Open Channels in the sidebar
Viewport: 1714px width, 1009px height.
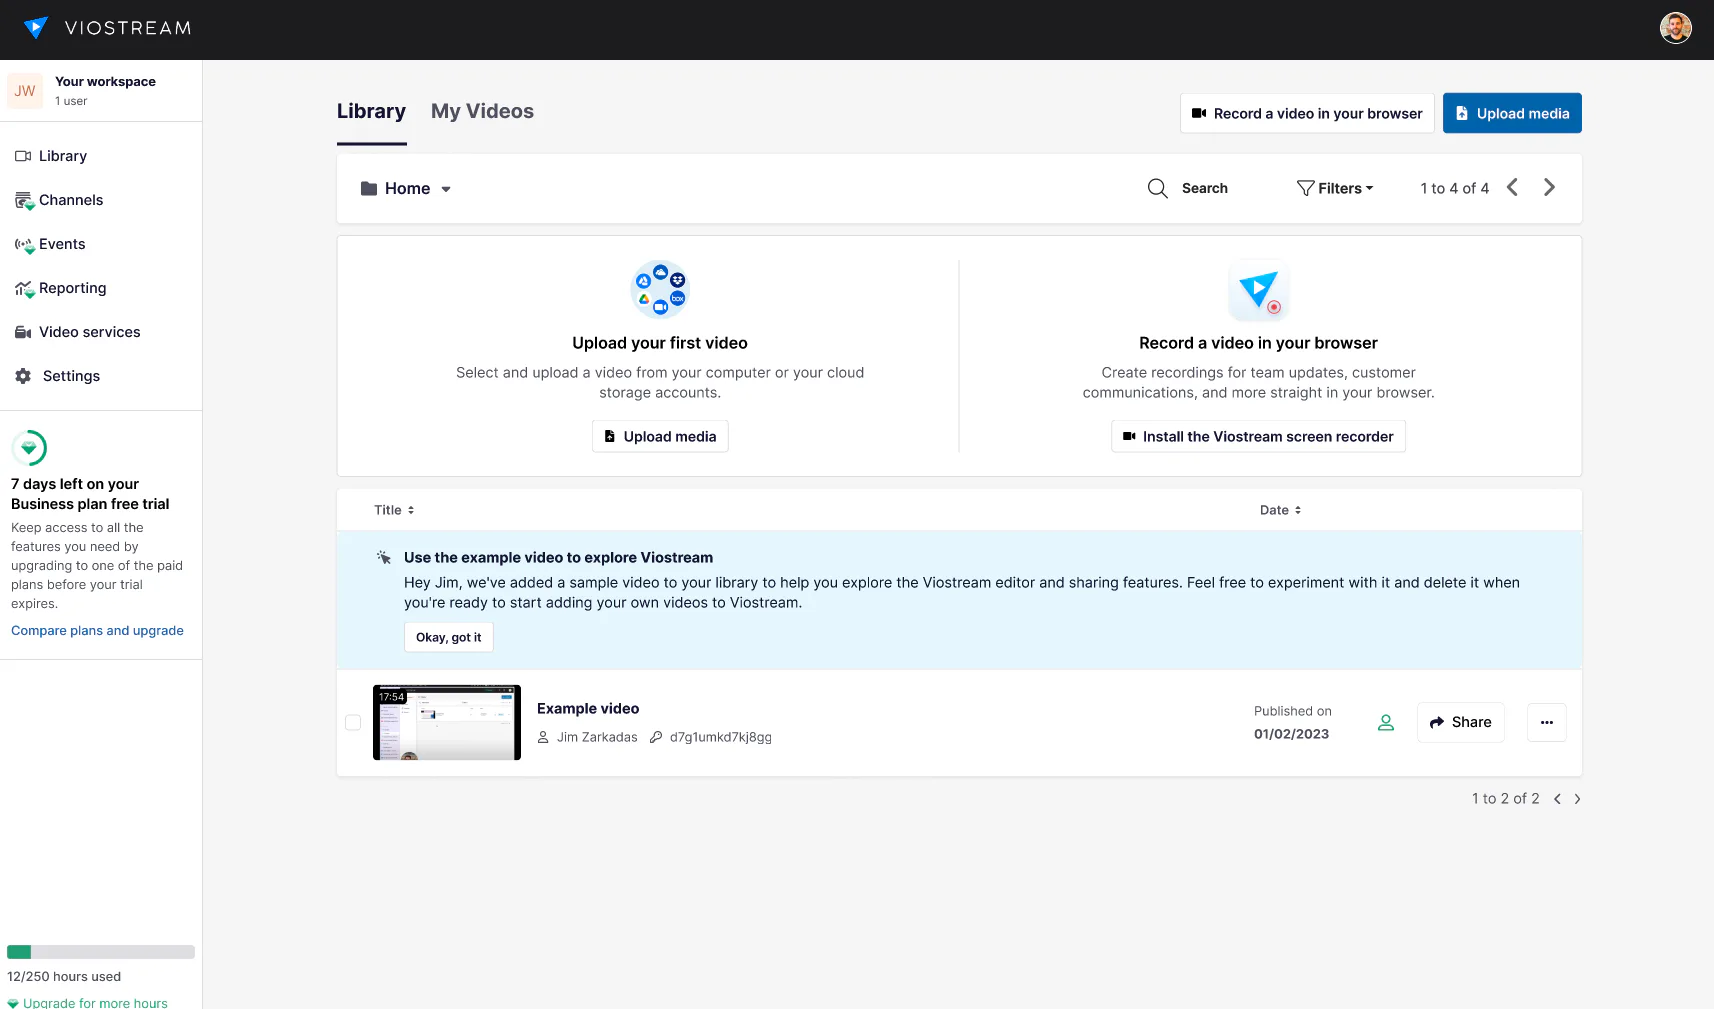click(x=59, y=200)
